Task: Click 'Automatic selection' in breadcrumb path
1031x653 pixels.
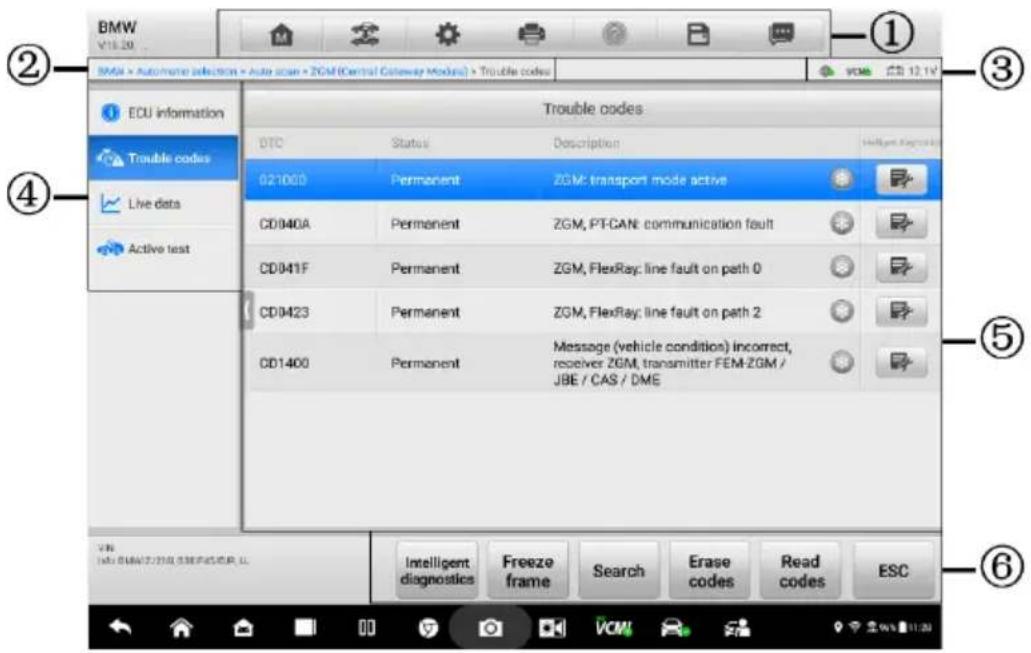Action: point(187,71)
